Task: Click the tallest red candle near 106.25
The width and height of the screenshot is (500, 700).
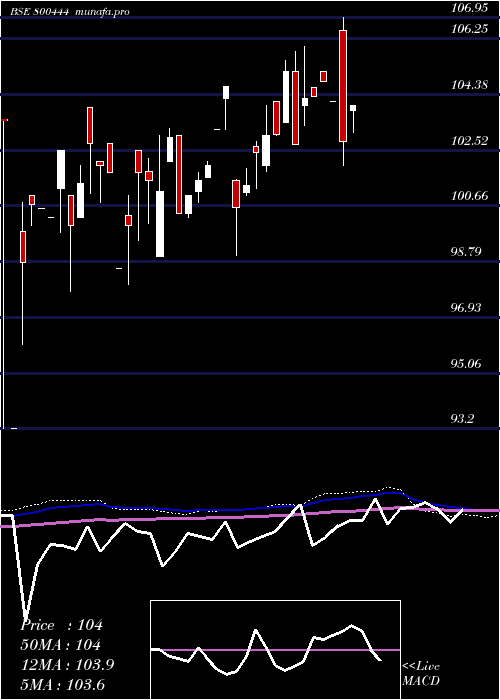Action: coord(343,86)
